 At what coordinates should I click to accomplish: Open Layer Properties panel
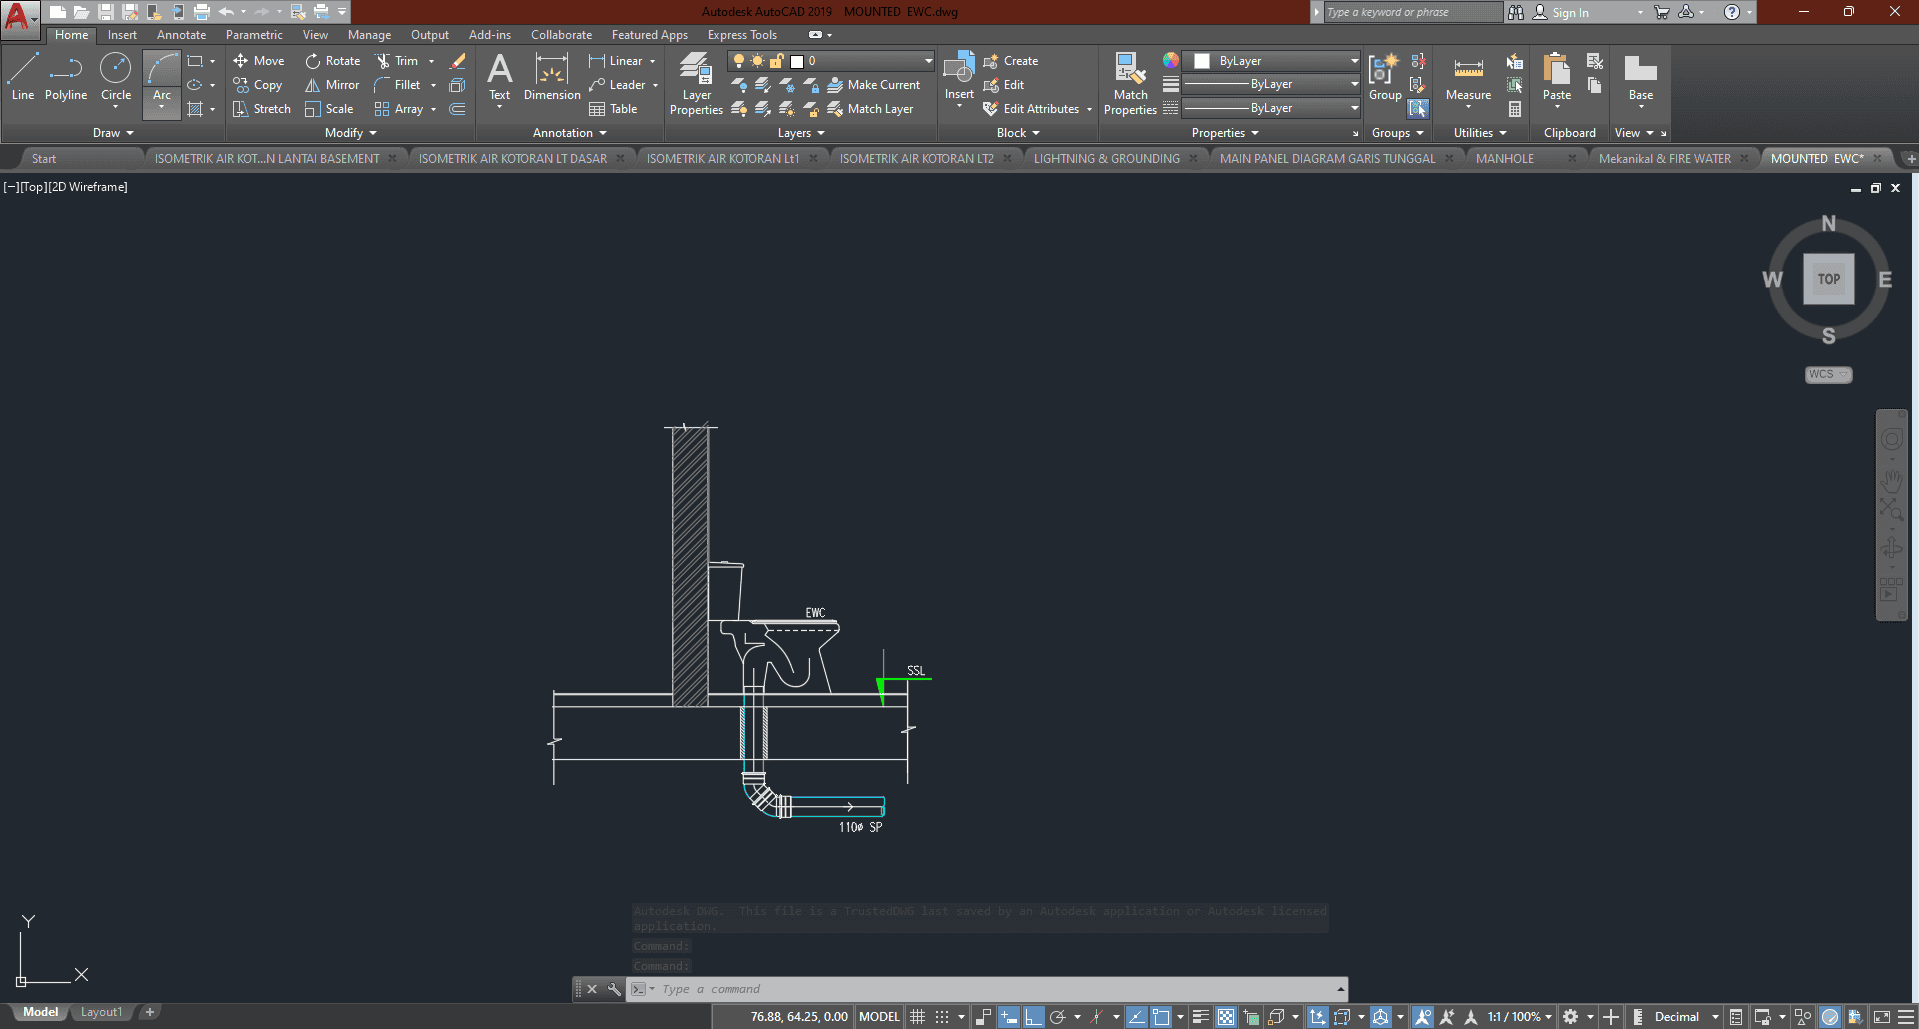point(696,84)
